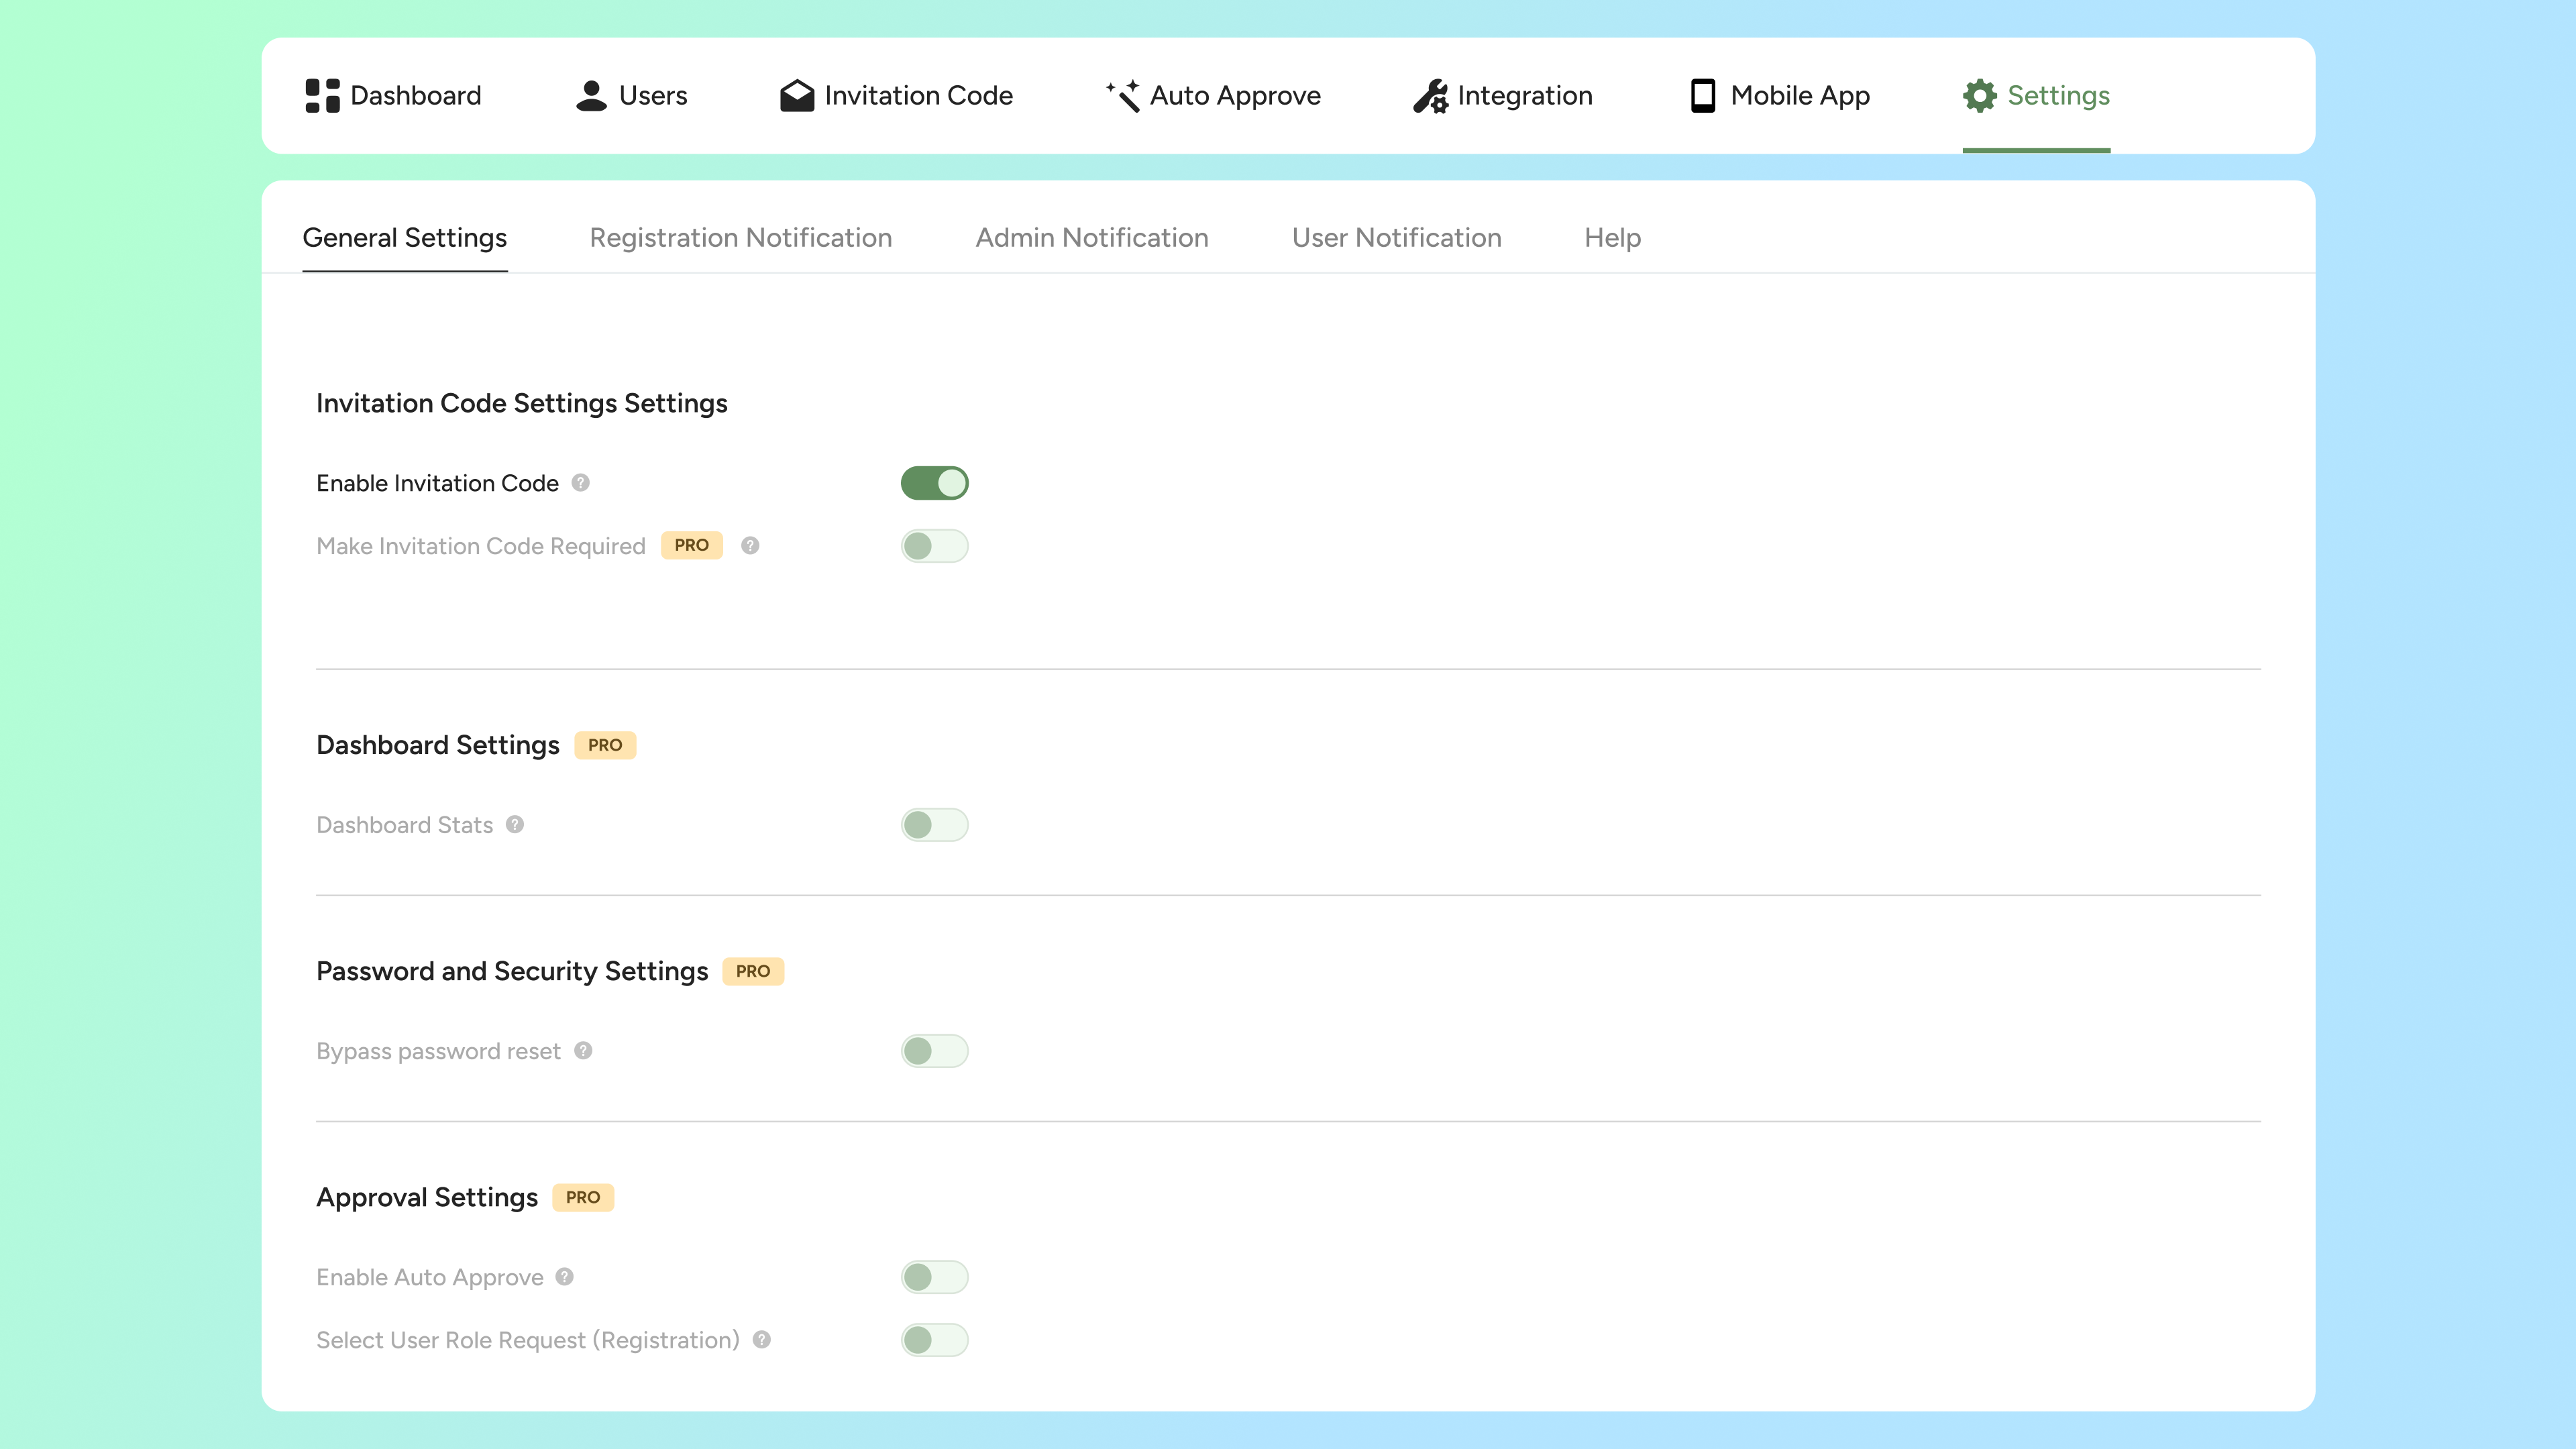Click the Auto Approve magic wand icon

point(1123,96)
